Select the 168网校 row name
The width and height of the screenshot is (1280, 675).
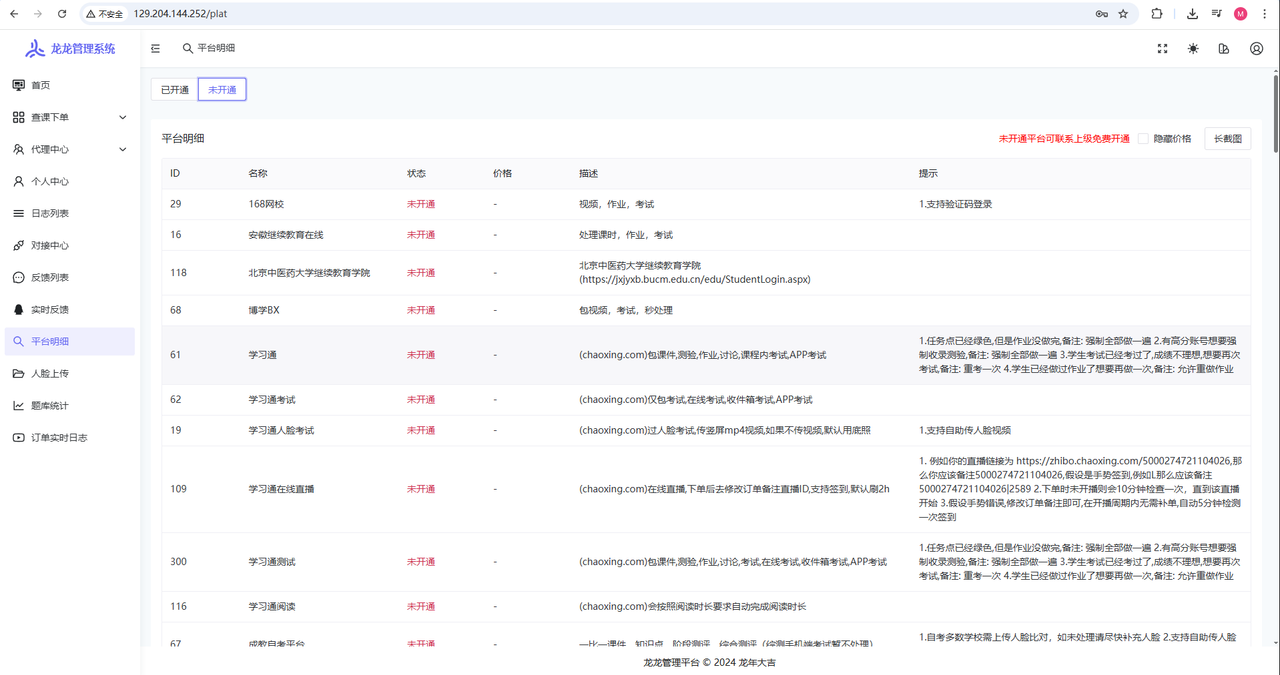pos(266,204)
